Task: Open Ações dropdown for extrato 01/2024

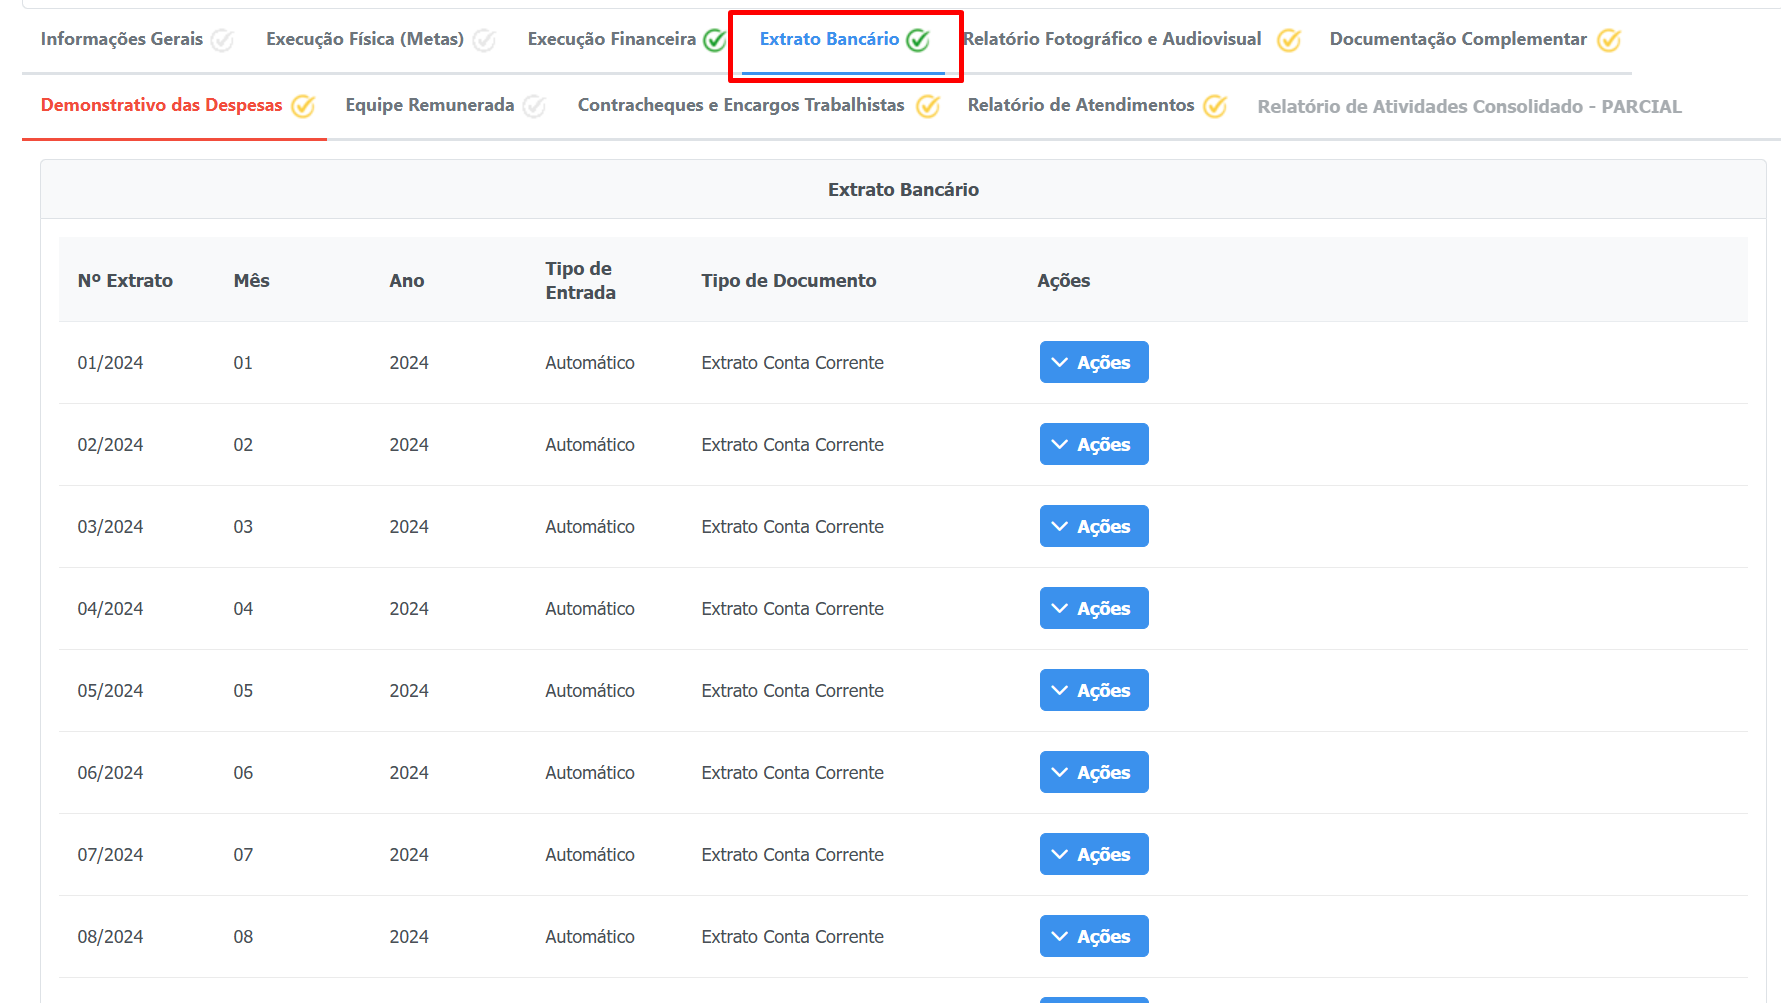Action: pyautogui.click(x=1094, y=362)
